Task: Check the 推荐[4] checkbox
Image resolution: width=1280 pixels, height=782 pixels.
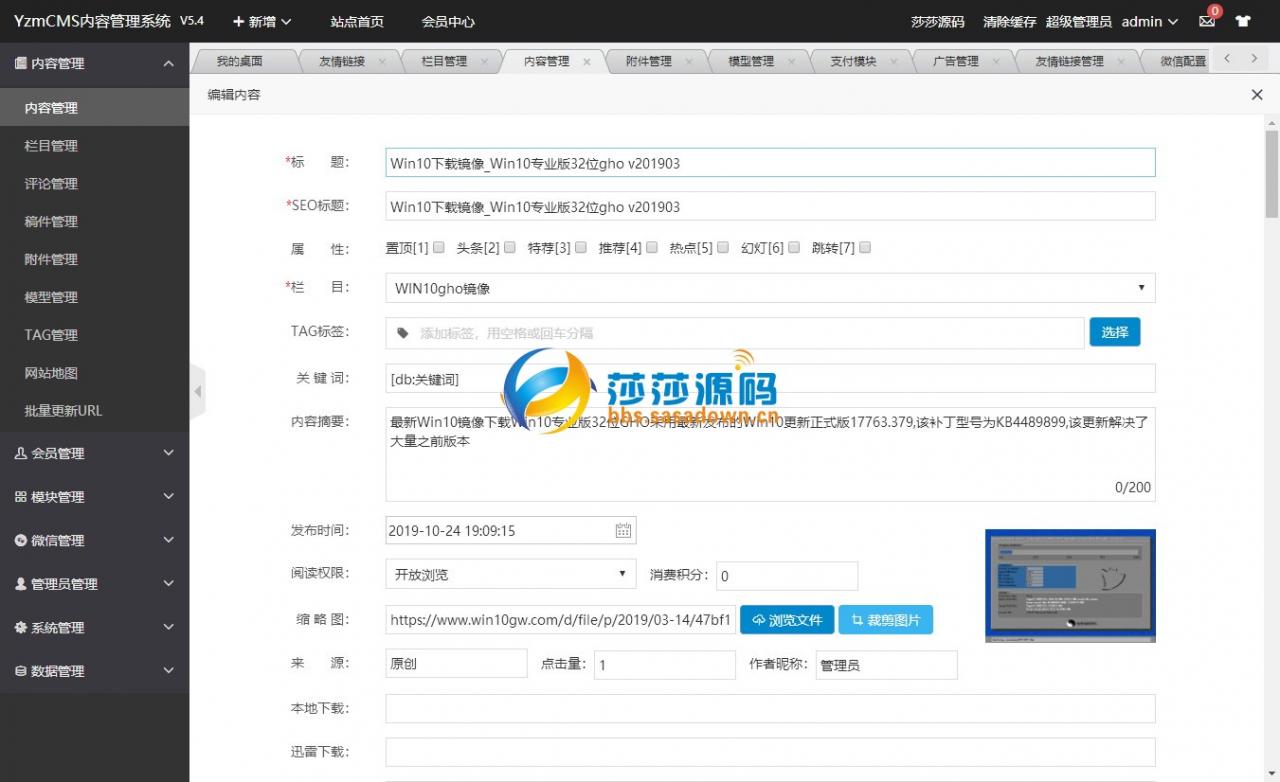Action: point(651,247)
